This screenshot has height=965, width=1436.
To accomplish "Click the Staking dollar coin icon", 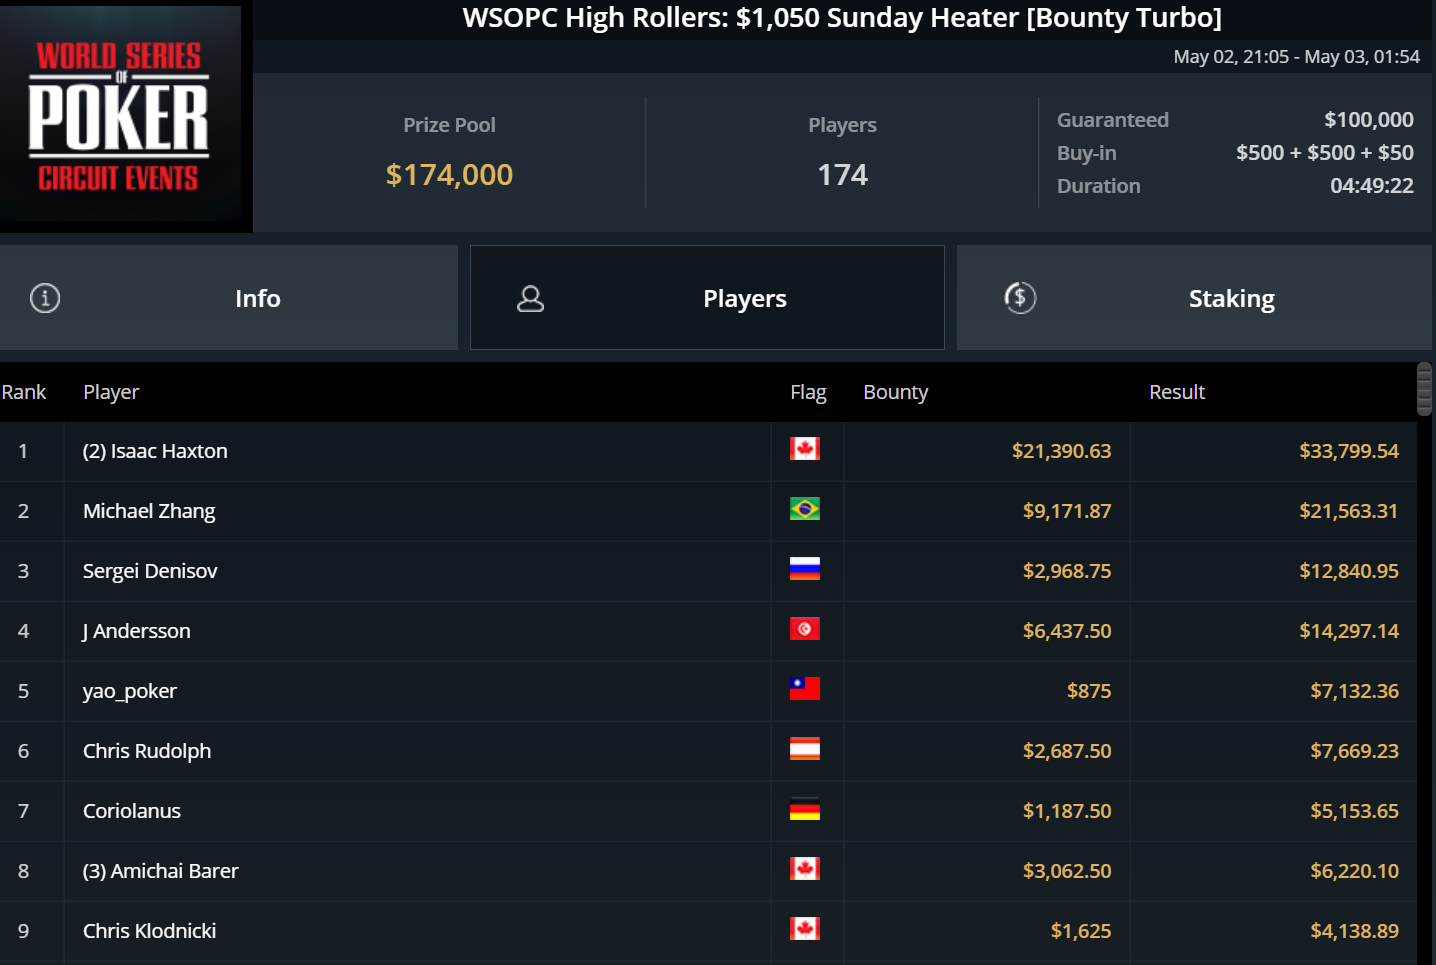I will (1020, 298).
